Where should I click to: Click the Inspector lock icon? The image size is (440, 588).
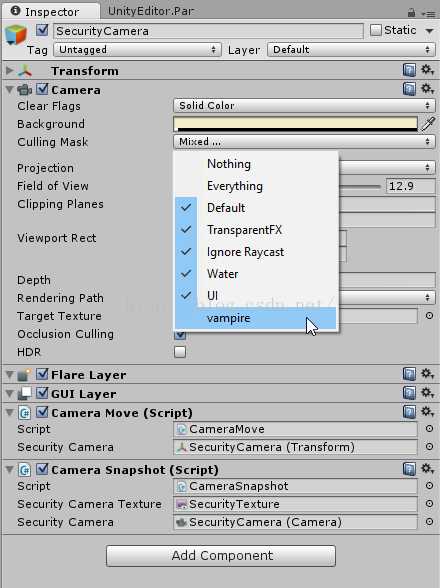411,13
